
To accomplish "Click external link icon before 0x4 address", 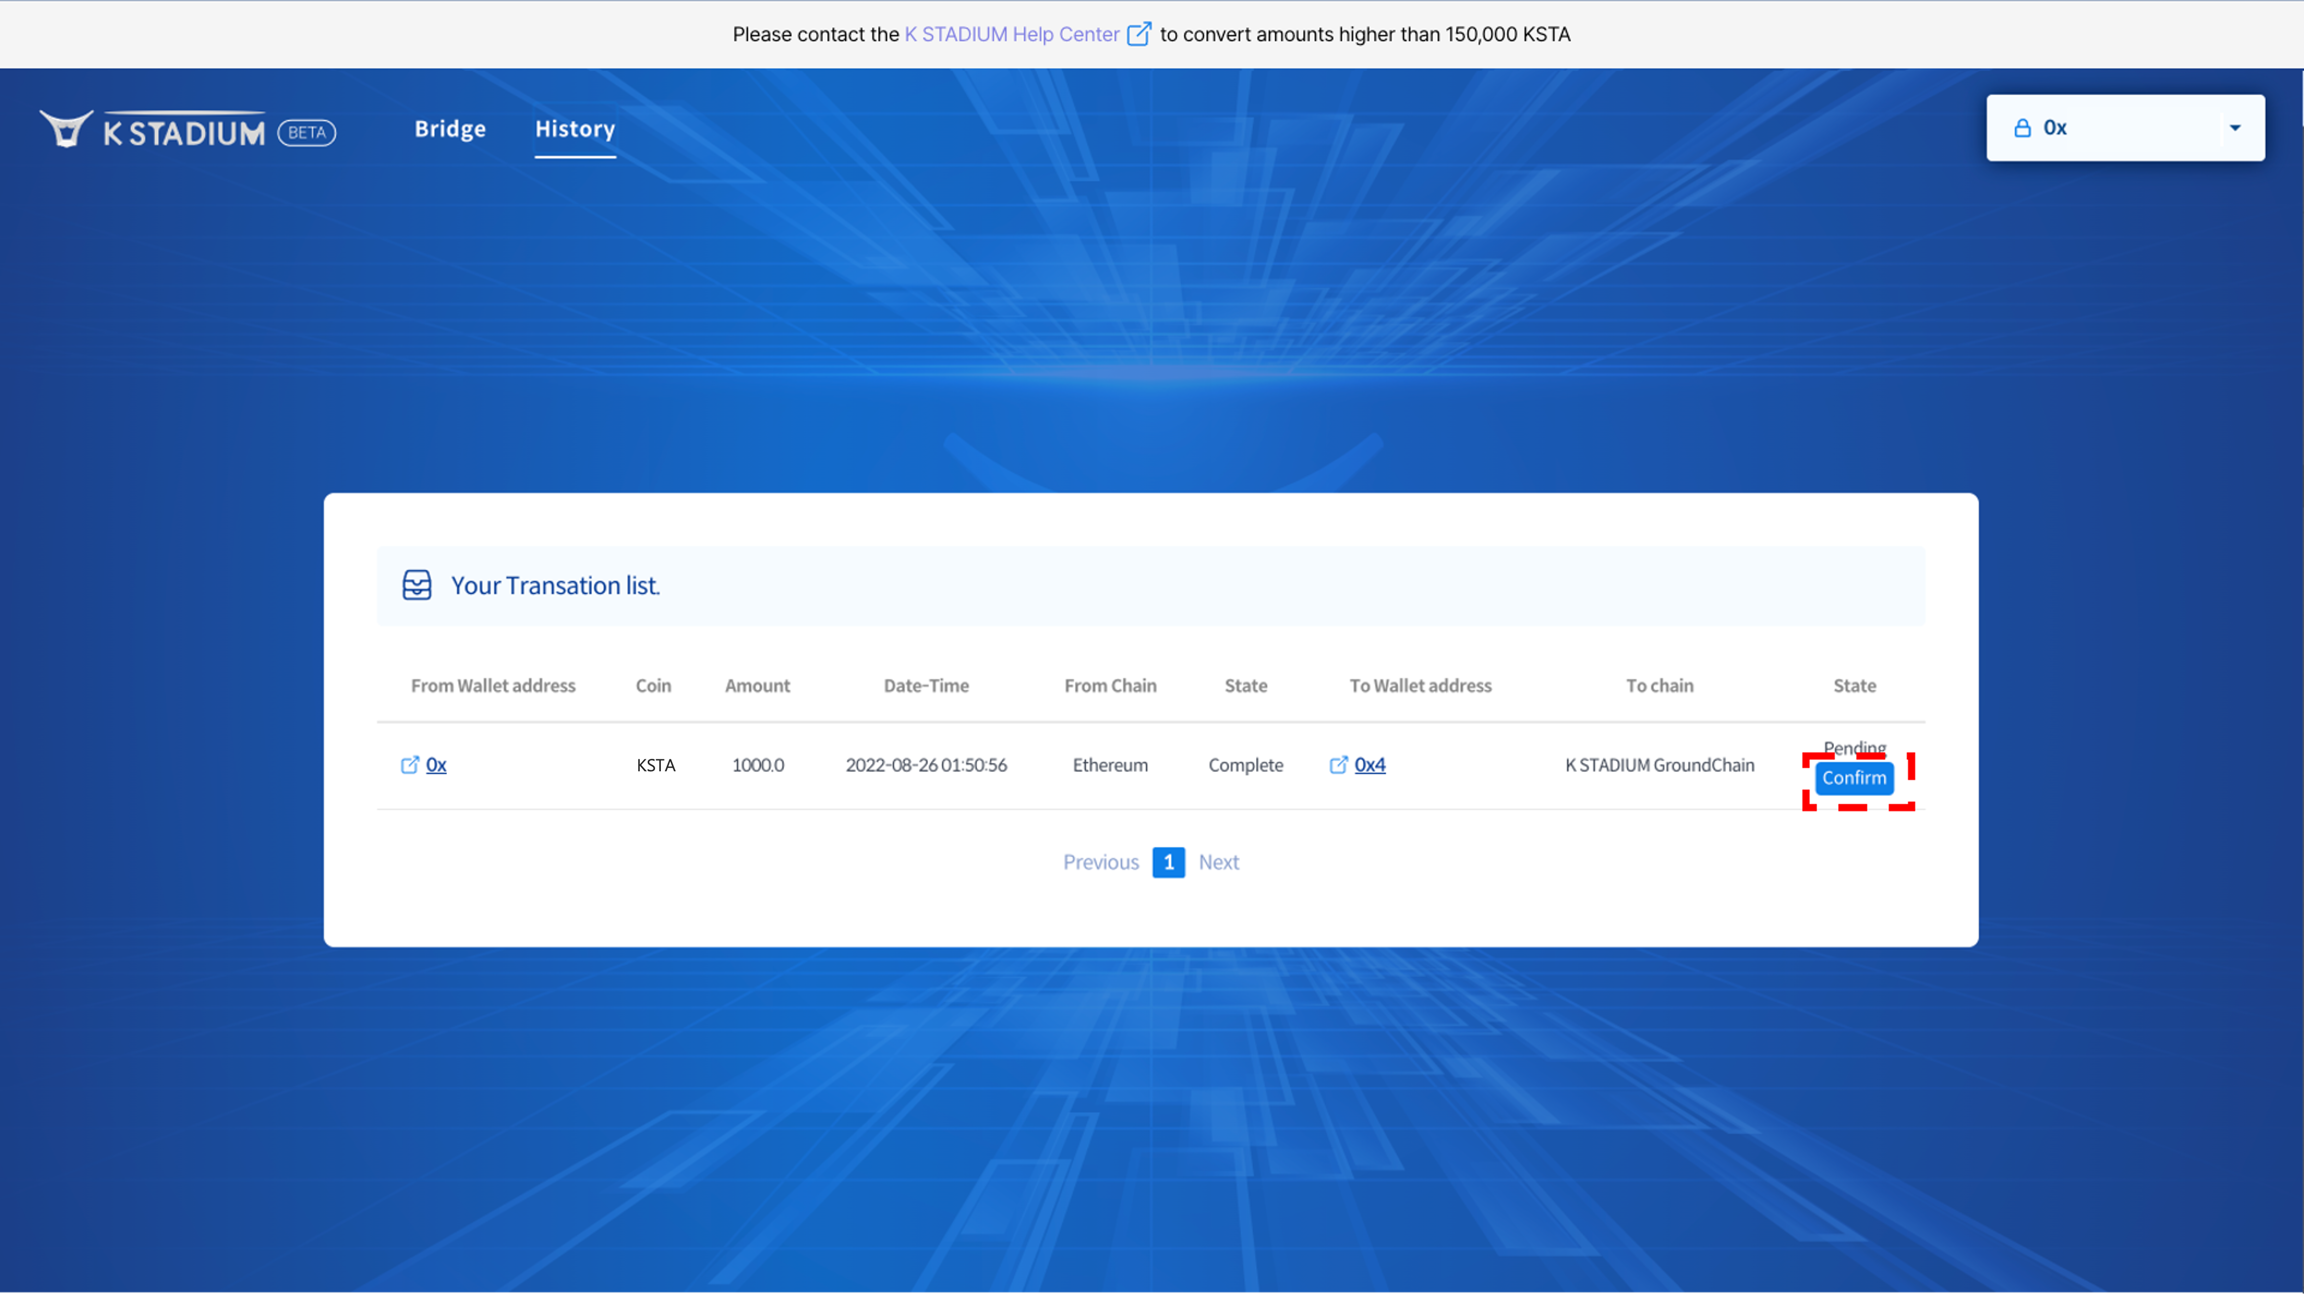I will [x=1338, y=765].
